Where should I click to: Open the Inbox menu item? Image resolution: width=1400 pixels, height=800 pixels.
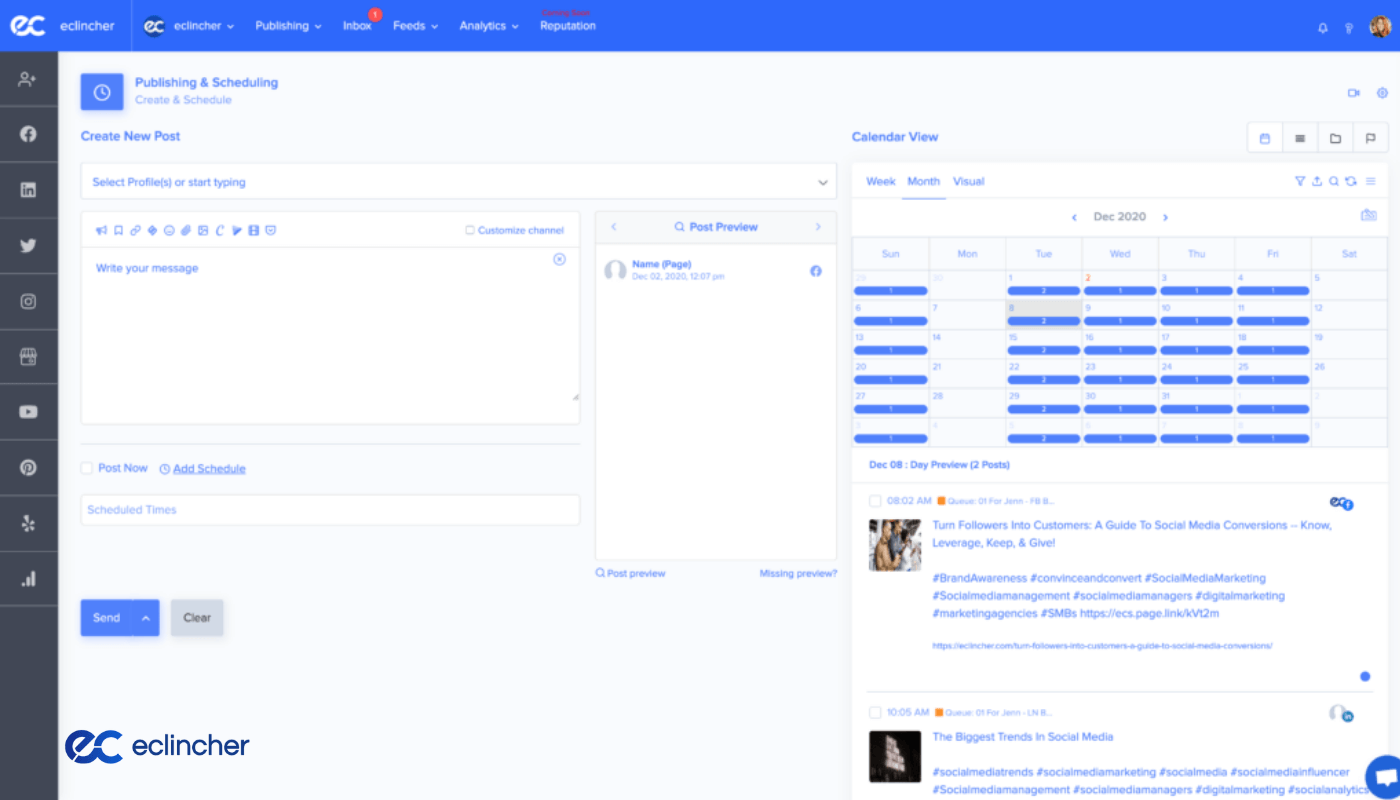(x=357, y=26)
